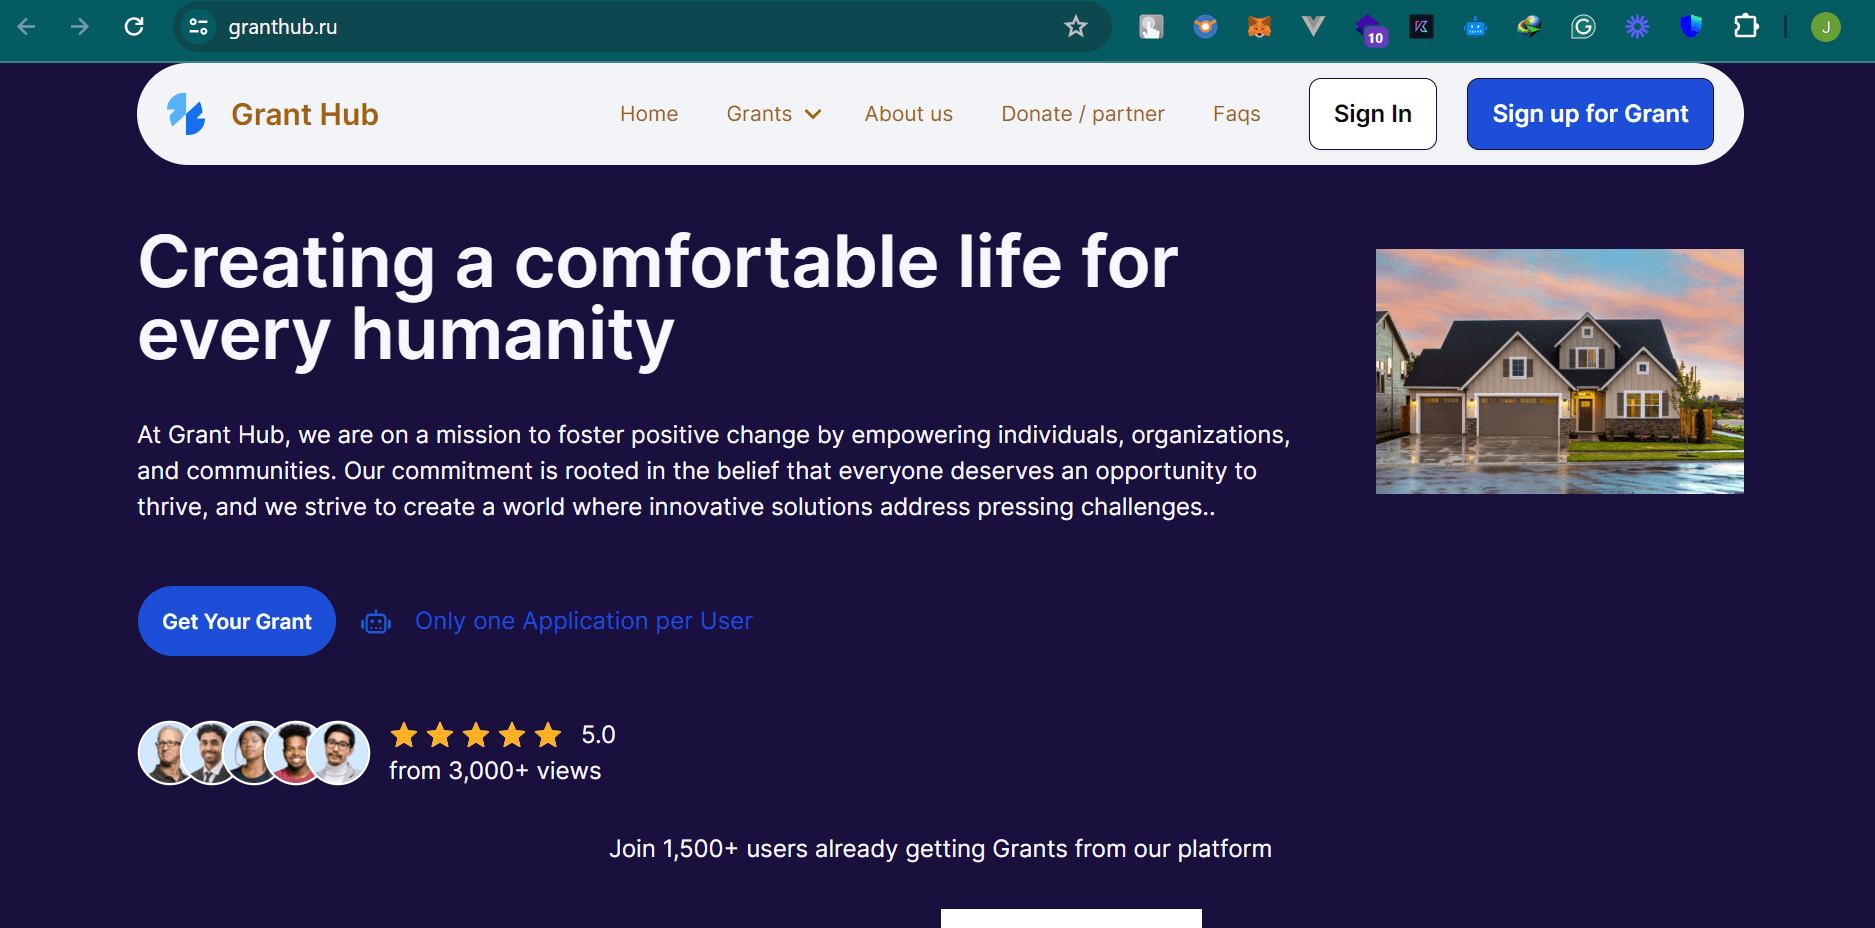This screenshot has width=1875, height=928.
Task: Click the MetaMask fox extension icon
Action: [x=1259, y=27]
